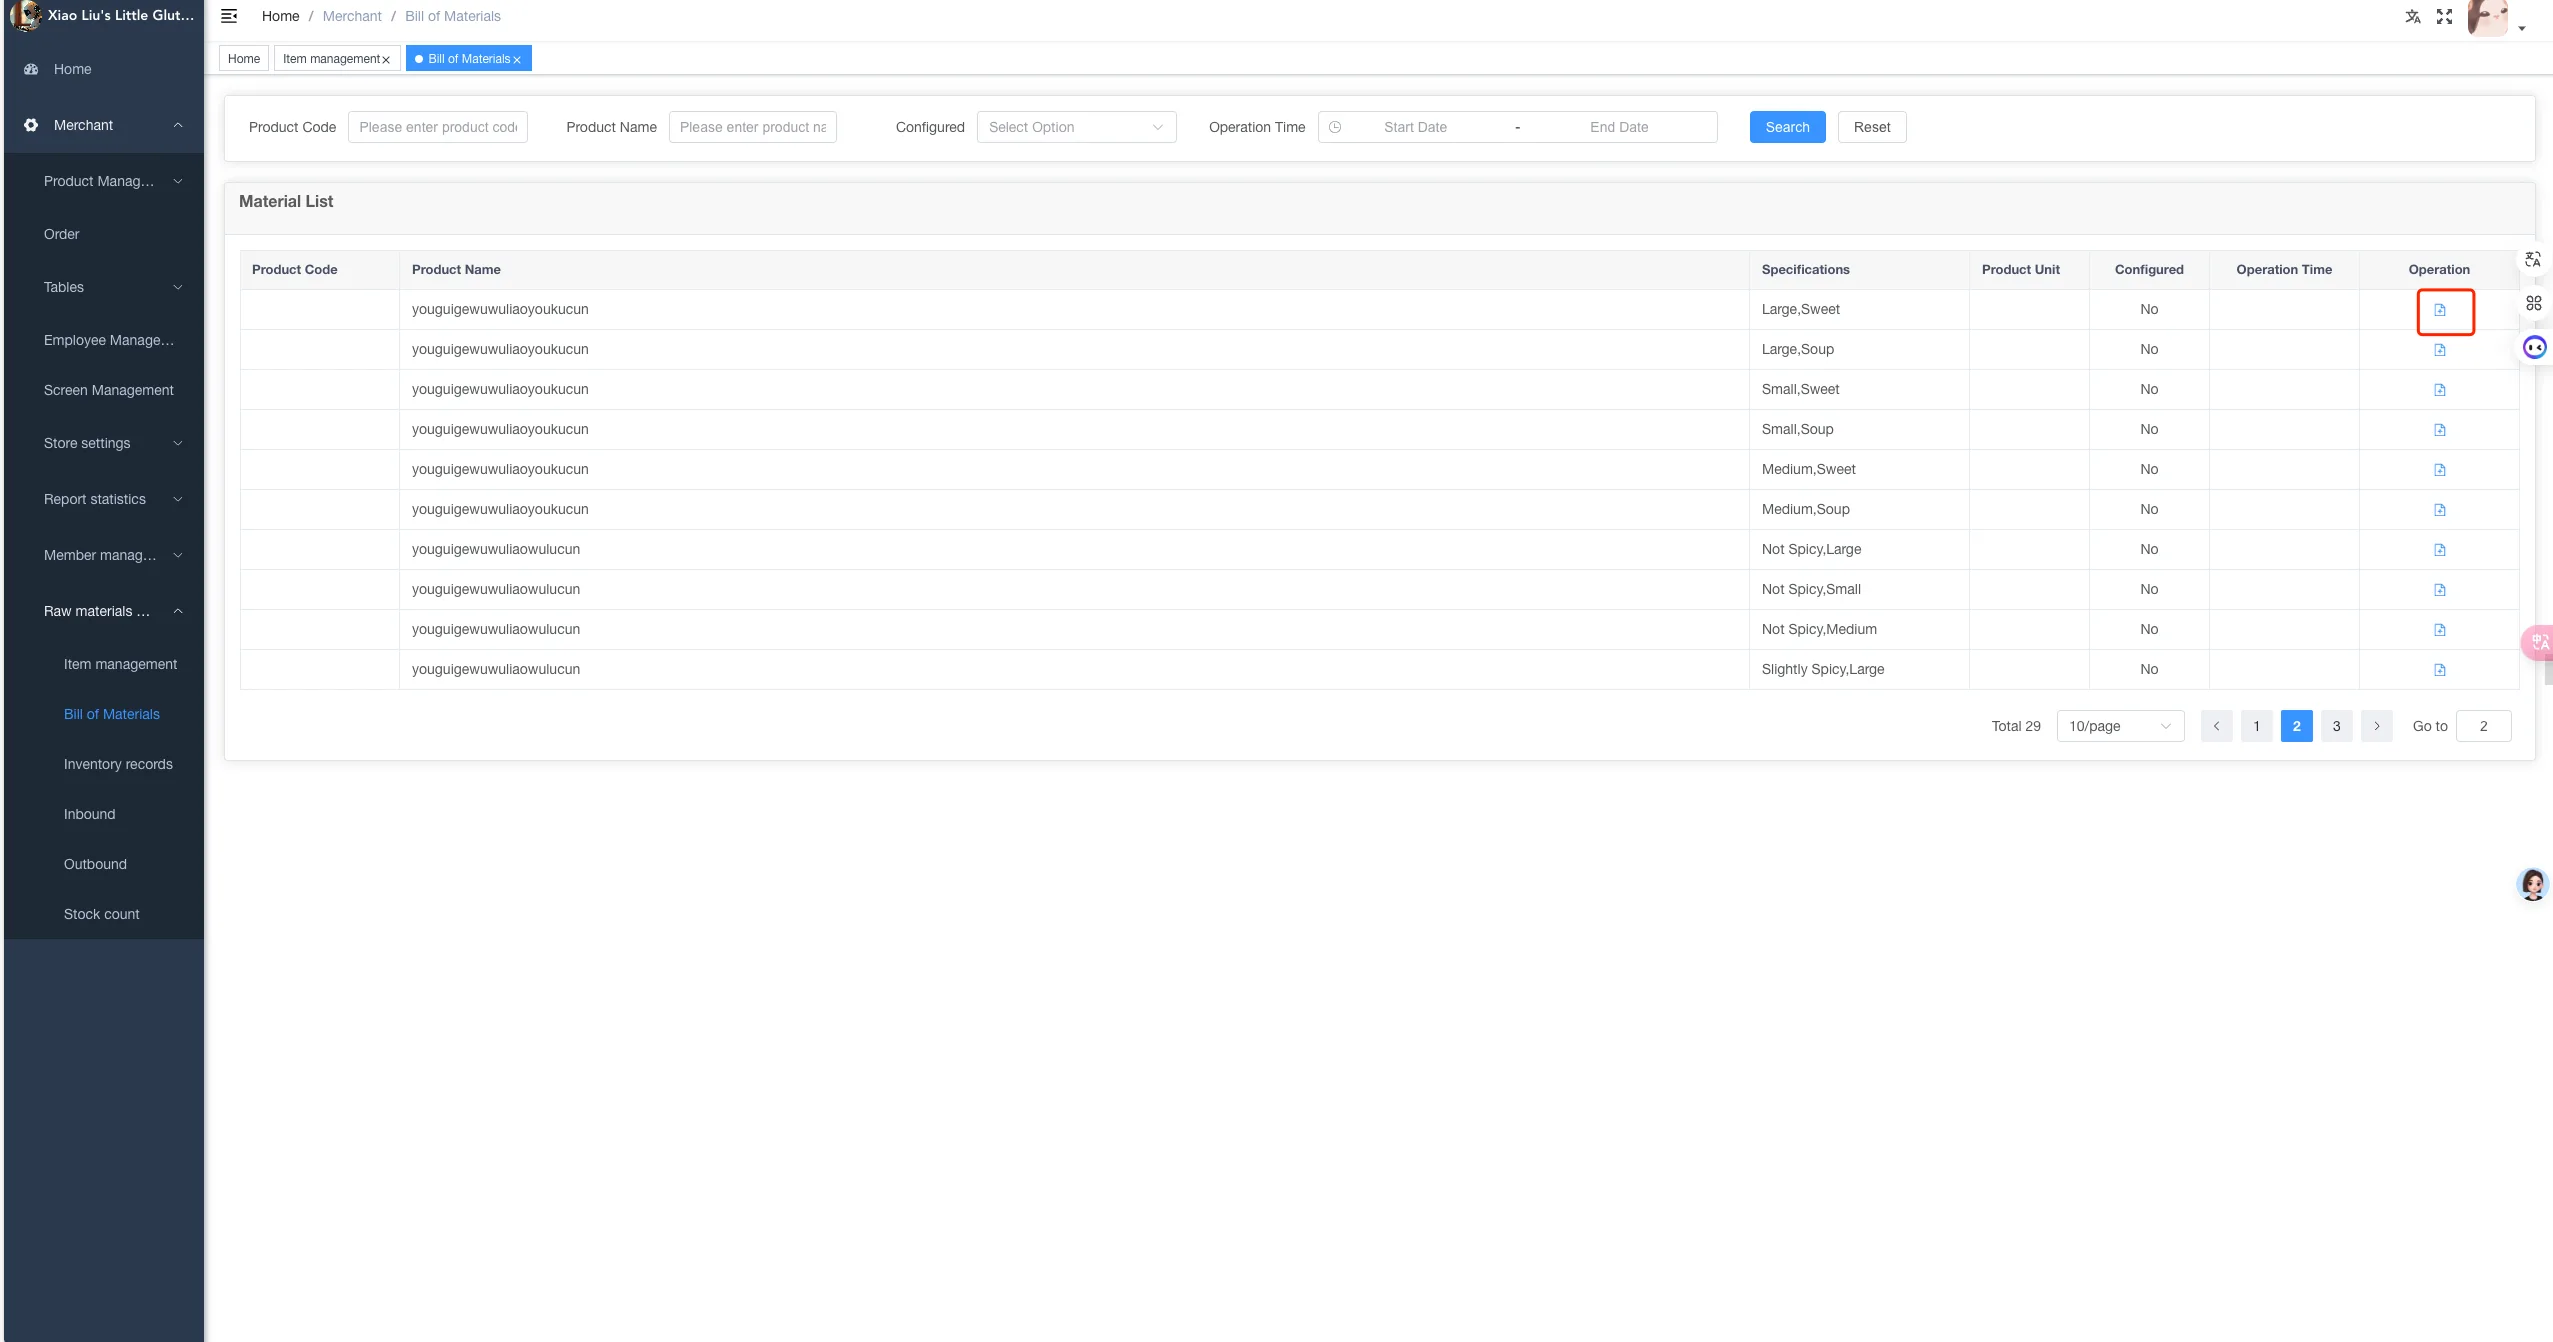Open configure icon for Small,Soup row
2553x1342 pixels.
(2439, 430)
